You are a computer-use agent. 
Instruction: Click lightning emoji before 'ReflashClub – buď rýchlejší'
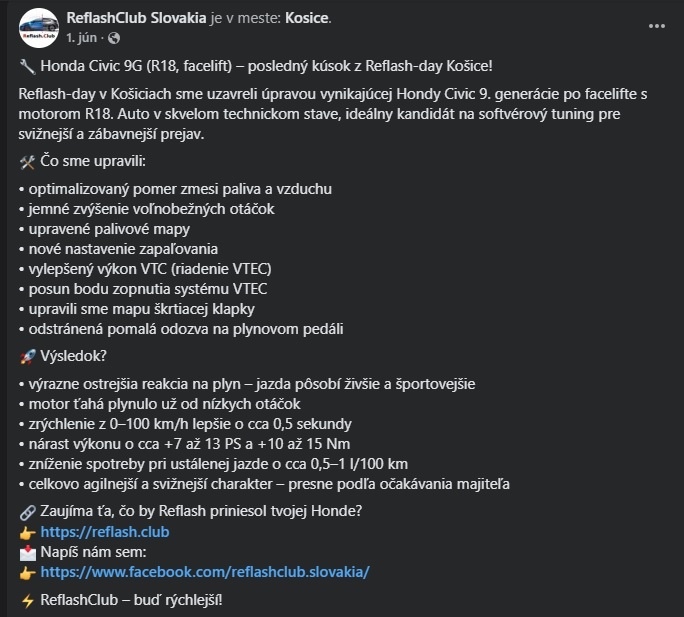pos(27,600)
